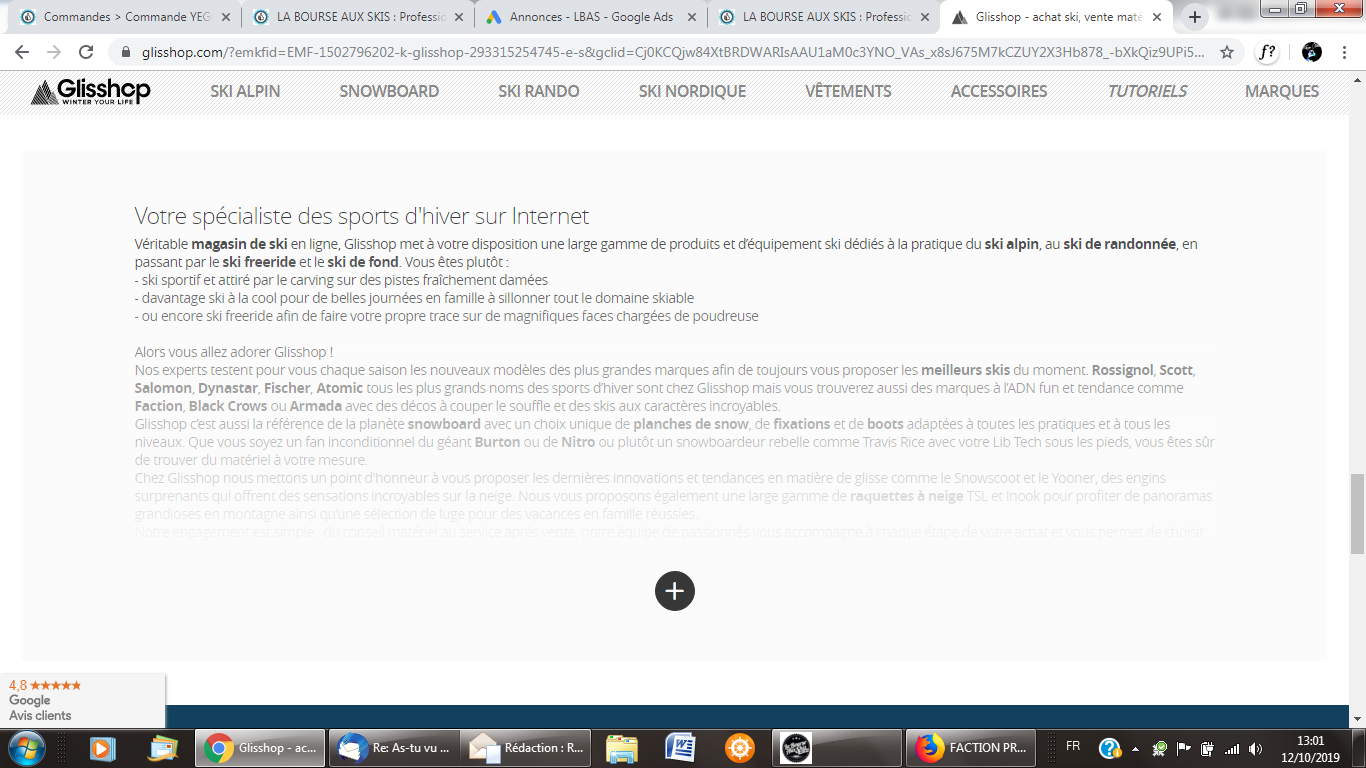Click the Glisshop logo
This screenshot has height=768, width=1366.
point(90,92)
